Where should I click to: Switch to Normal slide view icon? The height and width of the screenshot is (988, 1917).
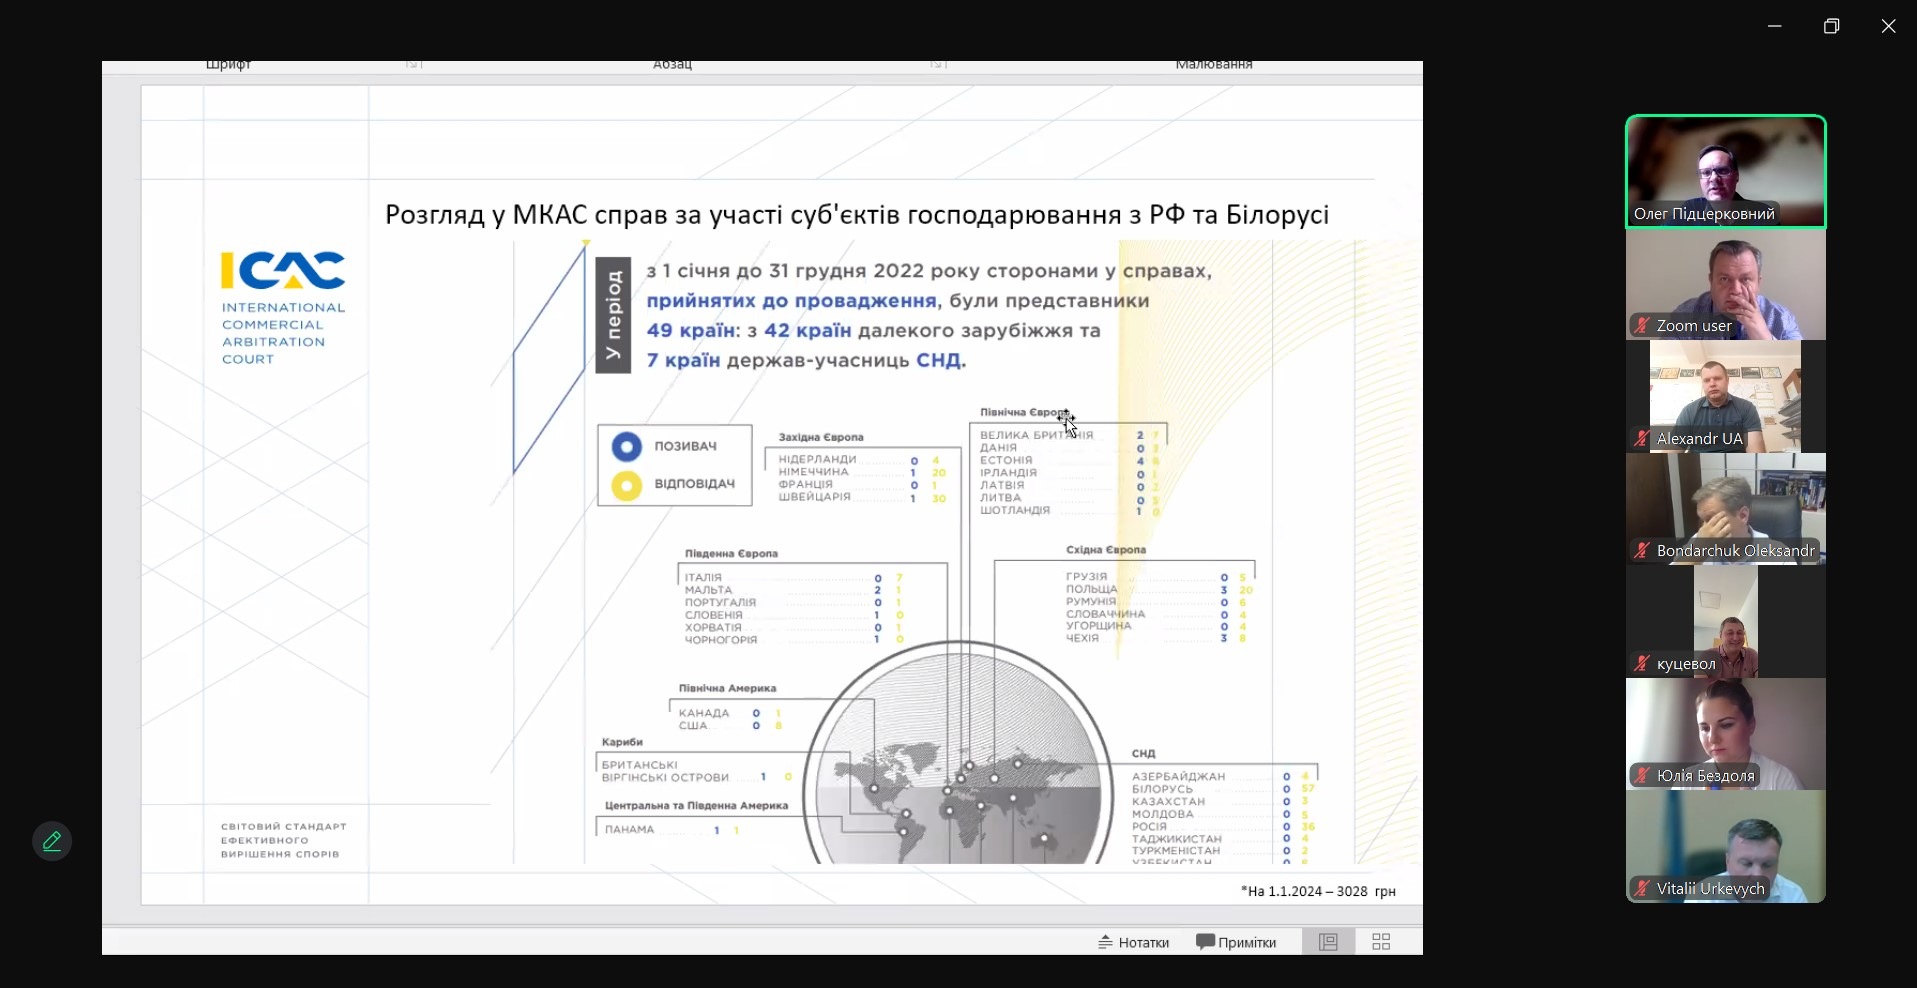[1328, 942]
